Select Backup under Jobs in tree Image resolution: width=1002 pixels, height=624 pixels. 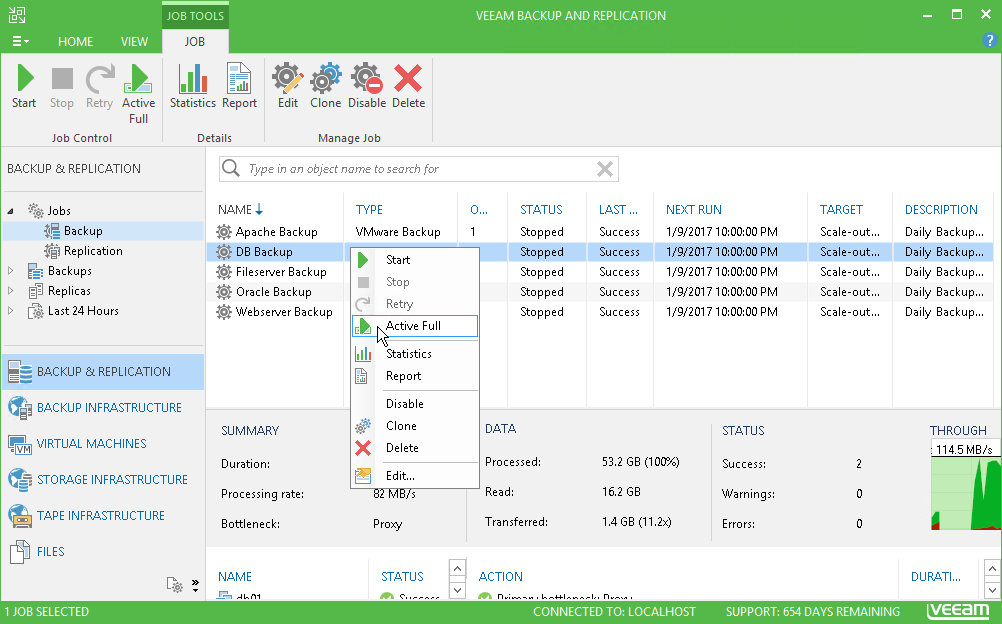click(83, 231)
